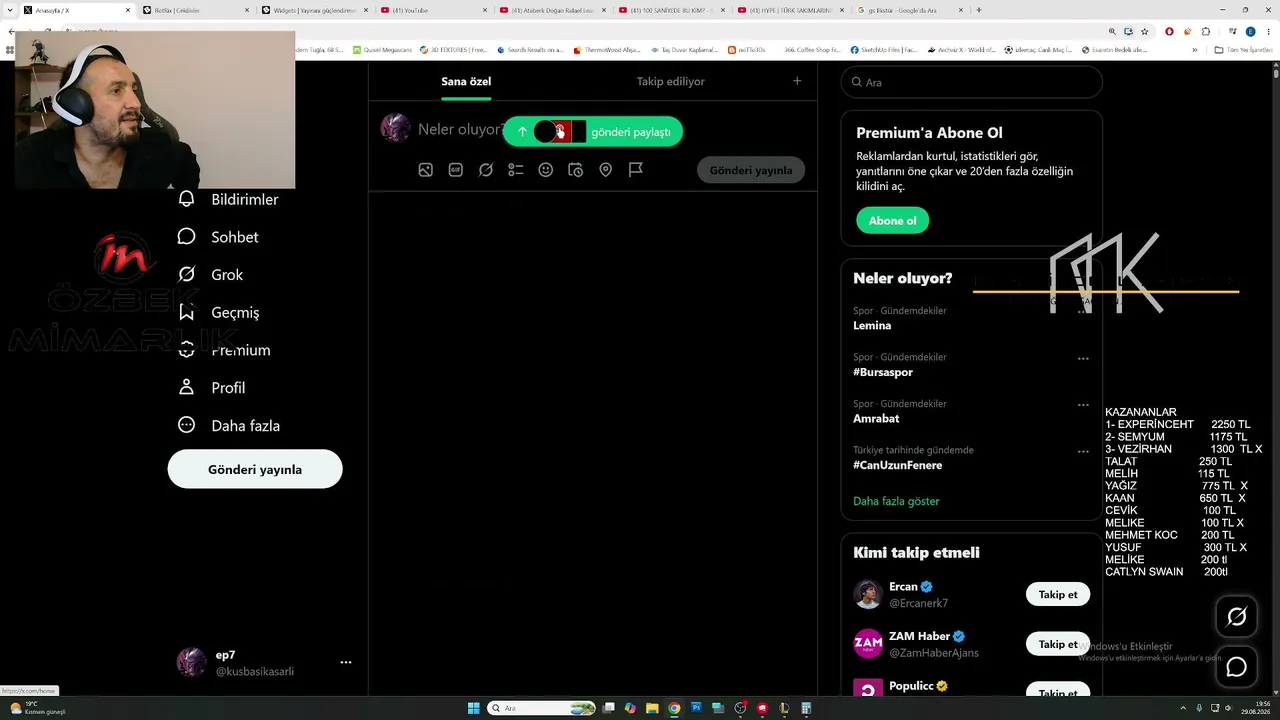Open Grok from the sidebar

click(x=210, y=275)
